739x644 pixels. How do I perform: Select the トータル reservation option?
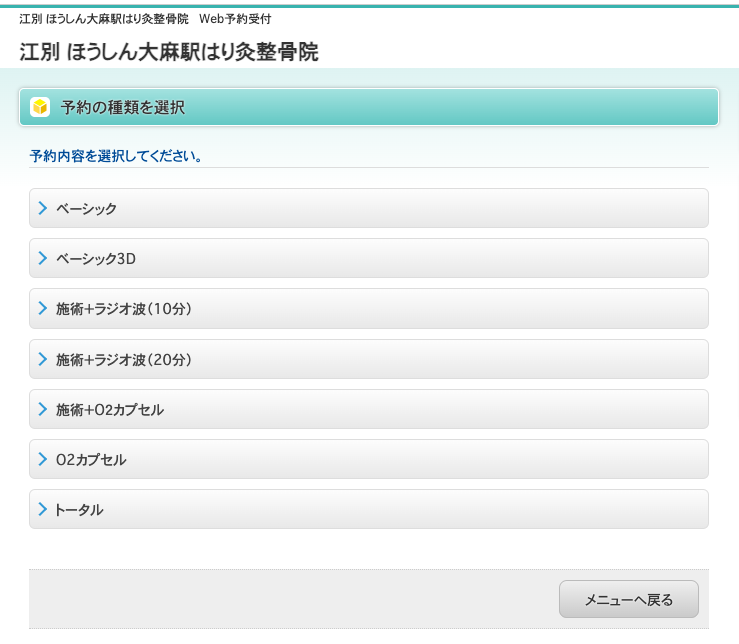[369, 509]
